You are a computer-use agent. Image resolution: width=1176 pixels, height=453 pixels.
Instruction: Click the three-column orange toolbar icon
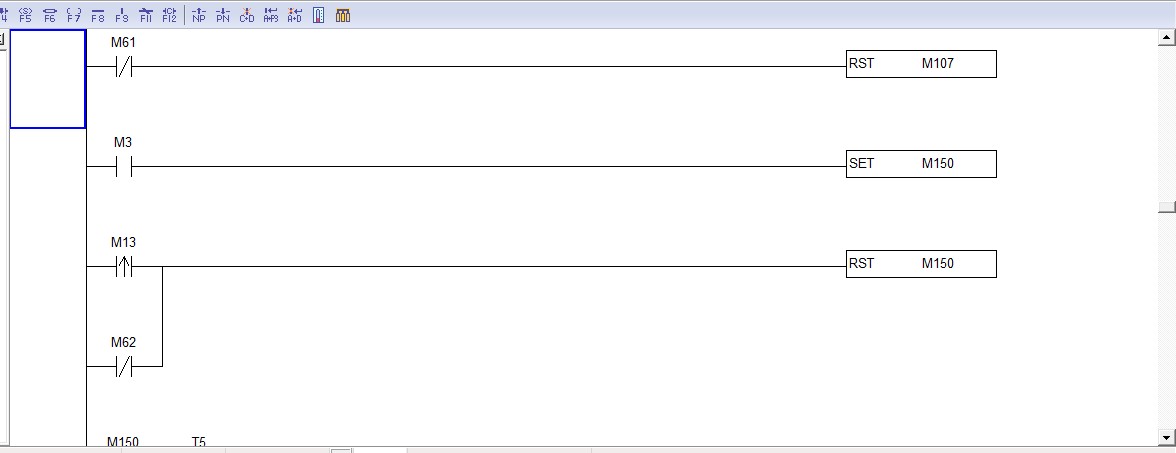[x=342, y=15]
